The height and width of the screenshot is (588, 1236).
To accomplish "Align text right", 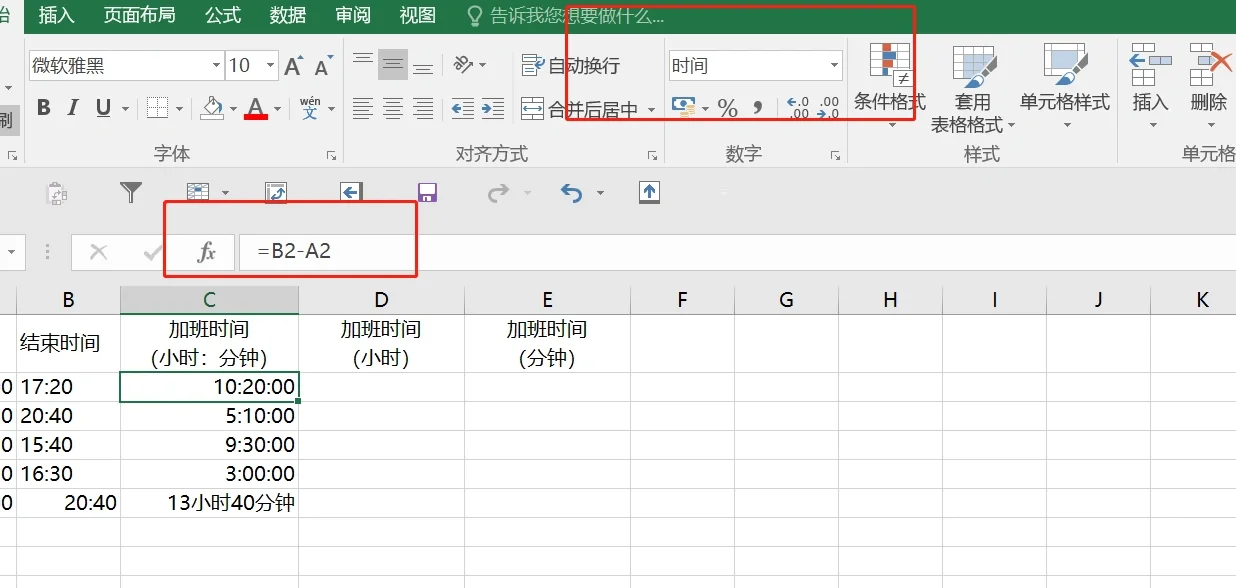I will click(423, 108).
